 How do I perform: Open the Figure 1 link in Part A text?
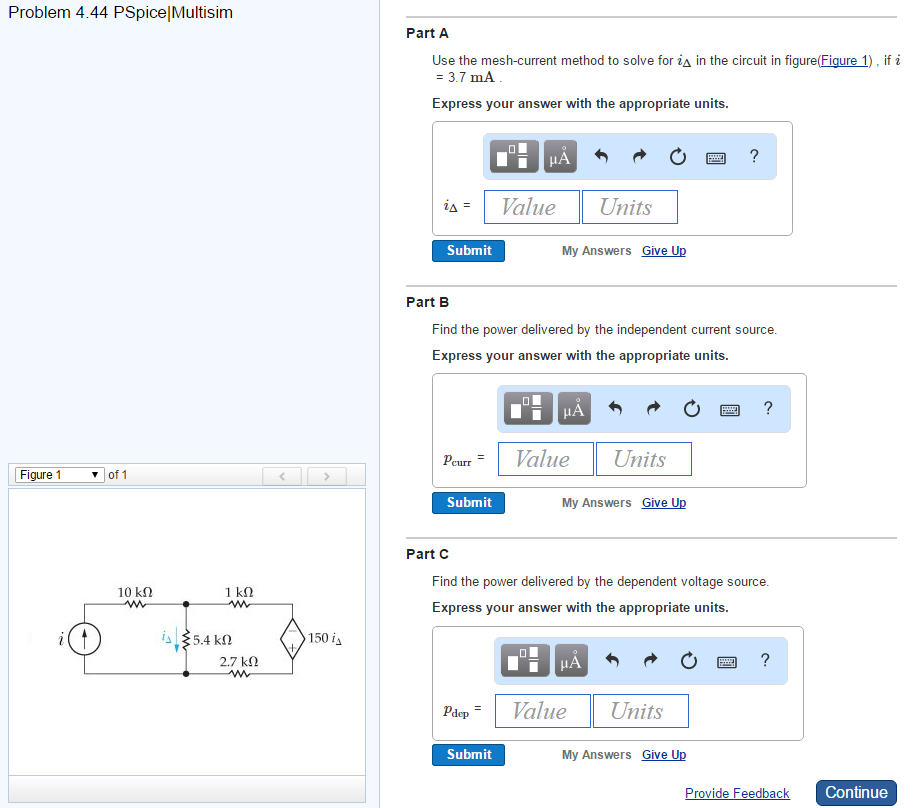click(x=844, y=60)
